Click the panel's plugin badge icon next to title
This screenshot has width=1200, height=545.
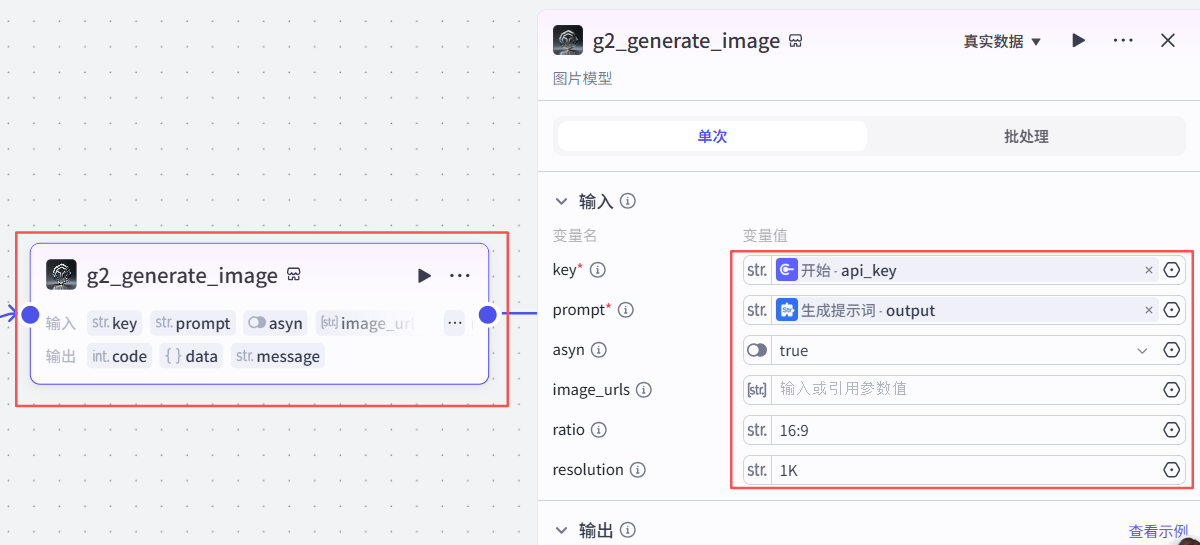[x=796, y=41]
